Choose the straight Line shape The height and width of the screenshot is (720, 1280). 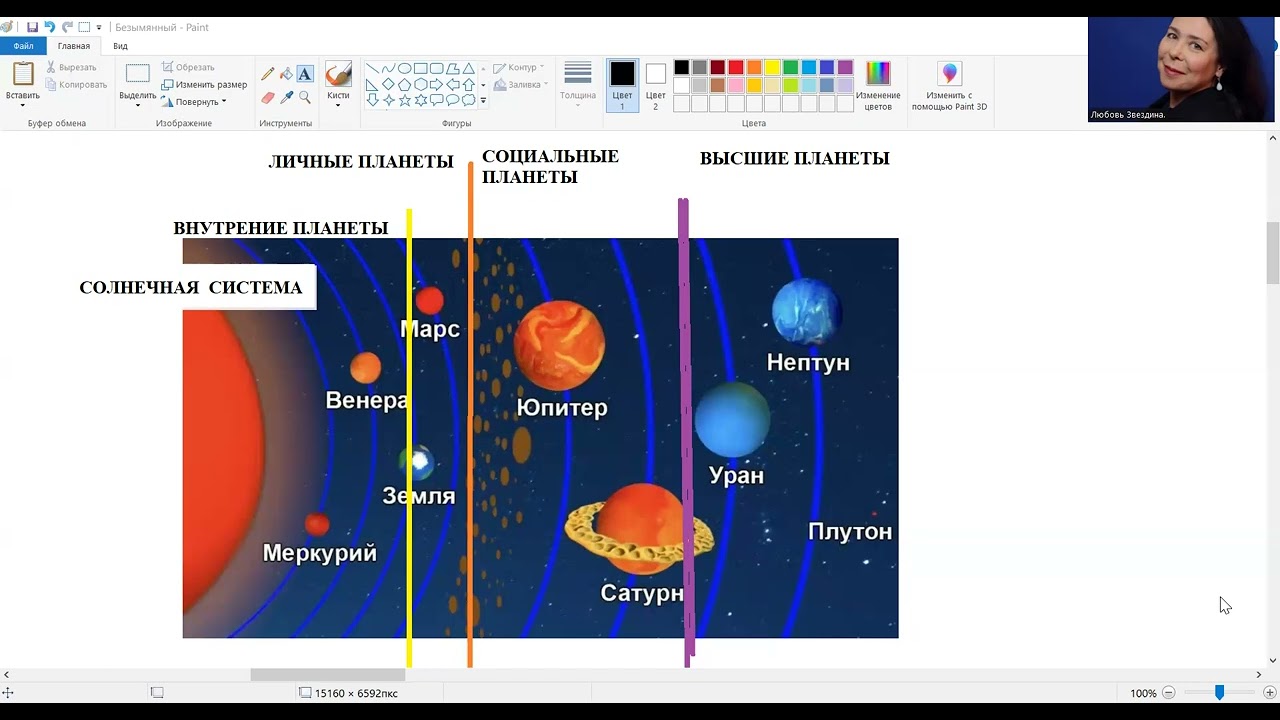click(x=372, y=68)
